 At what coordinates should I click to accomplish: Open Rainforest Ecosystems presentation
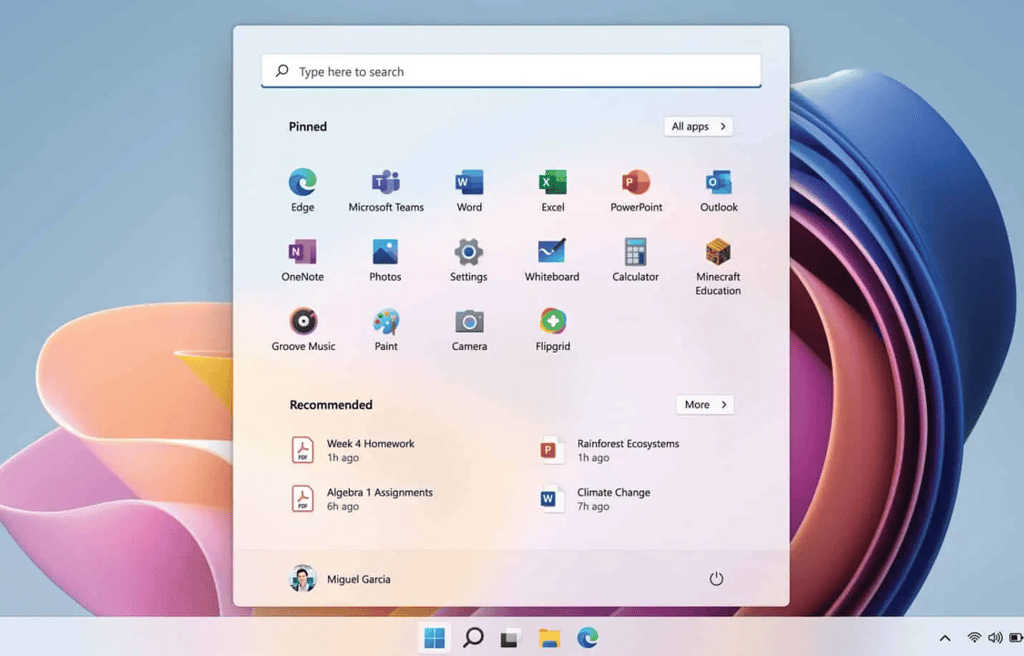610,450
